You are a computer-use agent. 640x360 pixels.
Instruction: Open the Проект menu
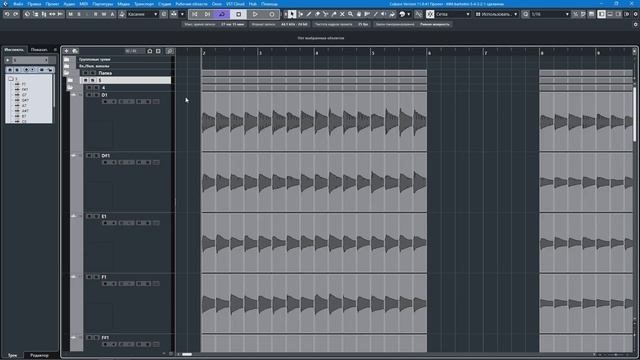point(52,4)
